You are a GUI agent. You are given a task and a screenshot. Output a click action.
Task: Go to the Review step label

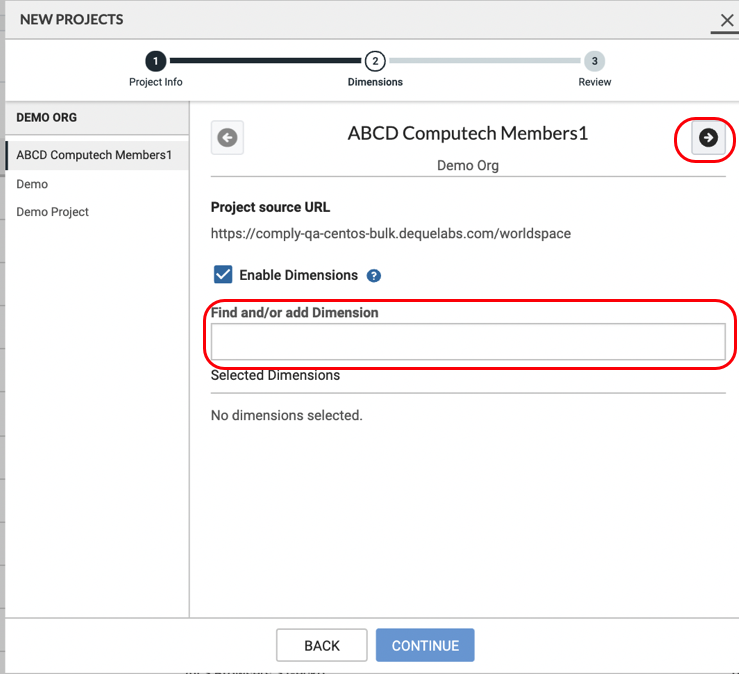tap(595, 82)
